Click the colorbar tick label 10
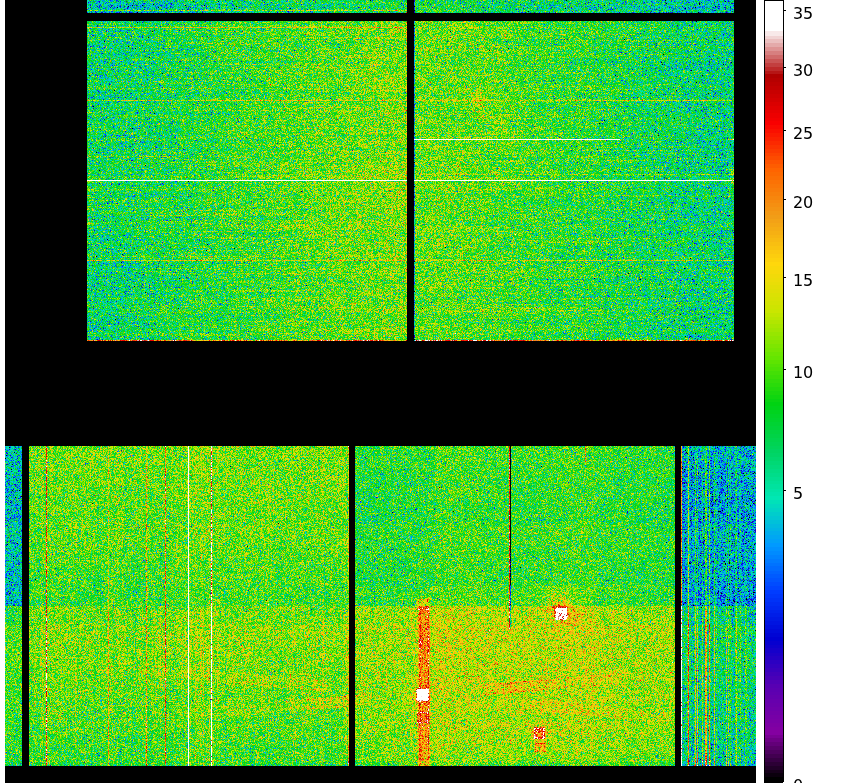Screen dimensions: 868x783 [803, 372]
